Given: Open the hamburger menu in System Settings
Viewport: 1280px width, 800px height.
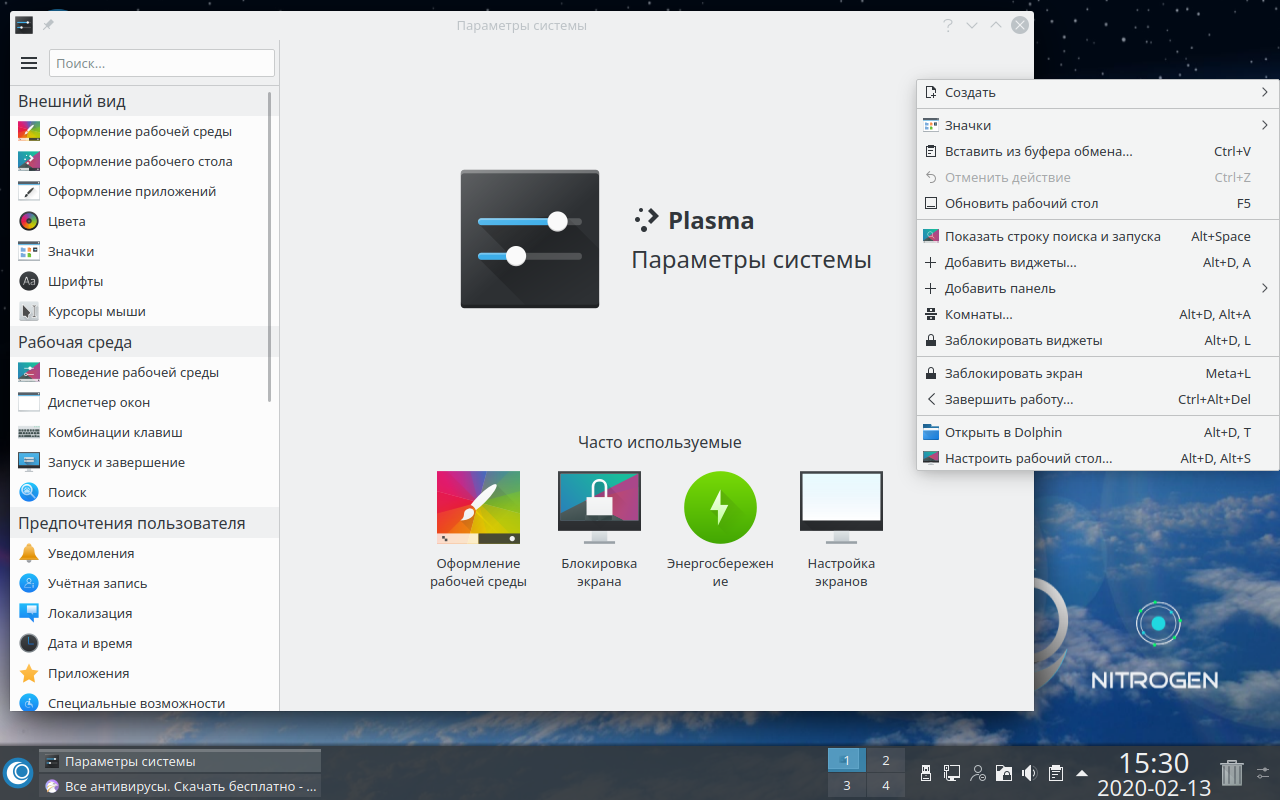Looking at the screenshot, I should point(29,63).
